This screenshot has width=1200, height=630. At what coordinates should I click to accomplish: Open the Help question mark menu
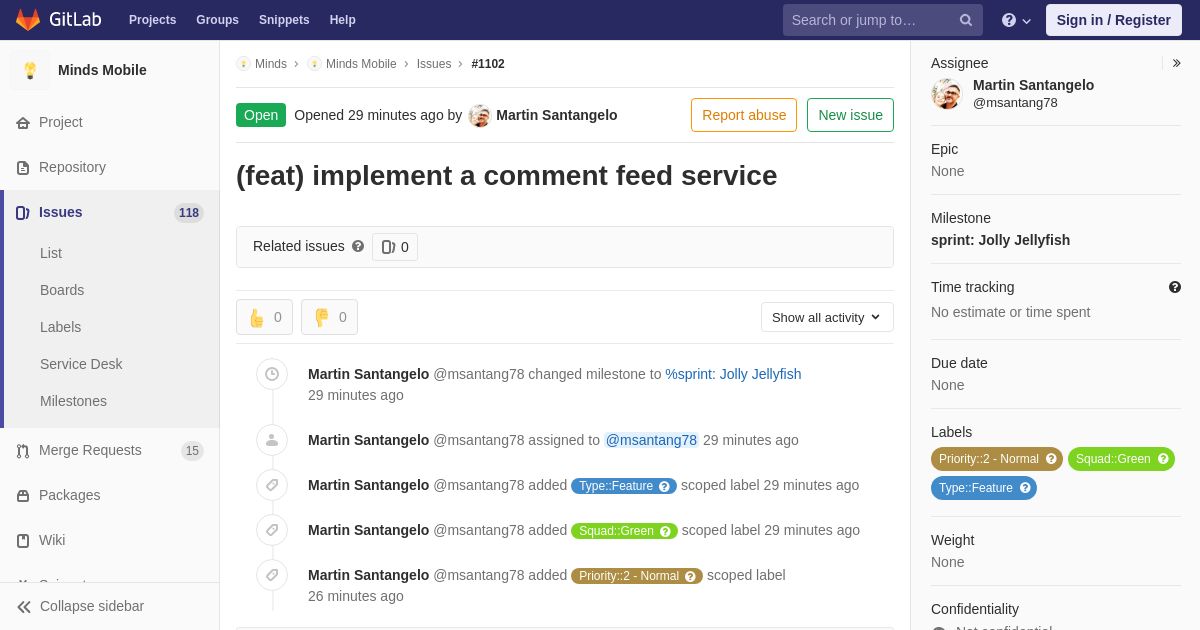point(1016,20)
